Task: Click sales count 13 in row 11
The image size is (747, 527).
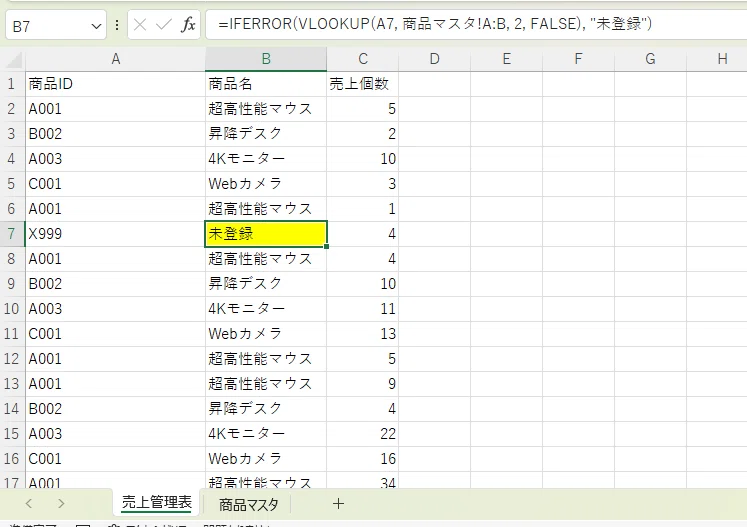Action: (363, 334)
